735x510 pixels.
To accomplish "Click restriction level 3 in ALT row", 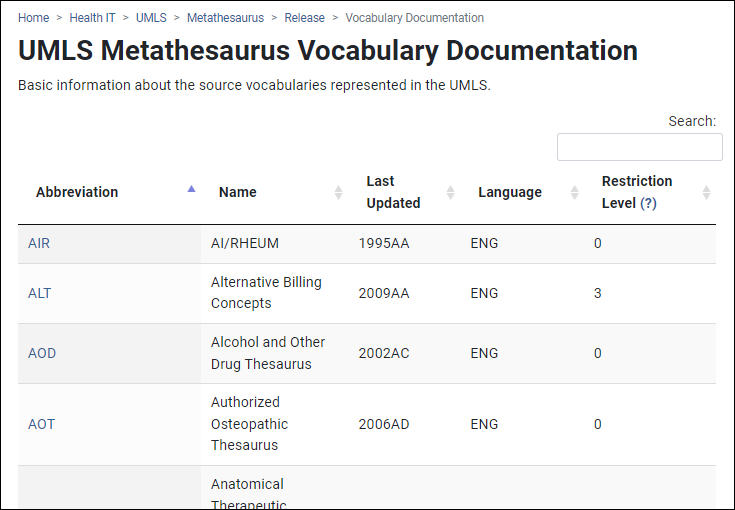I will click(598, 293).
